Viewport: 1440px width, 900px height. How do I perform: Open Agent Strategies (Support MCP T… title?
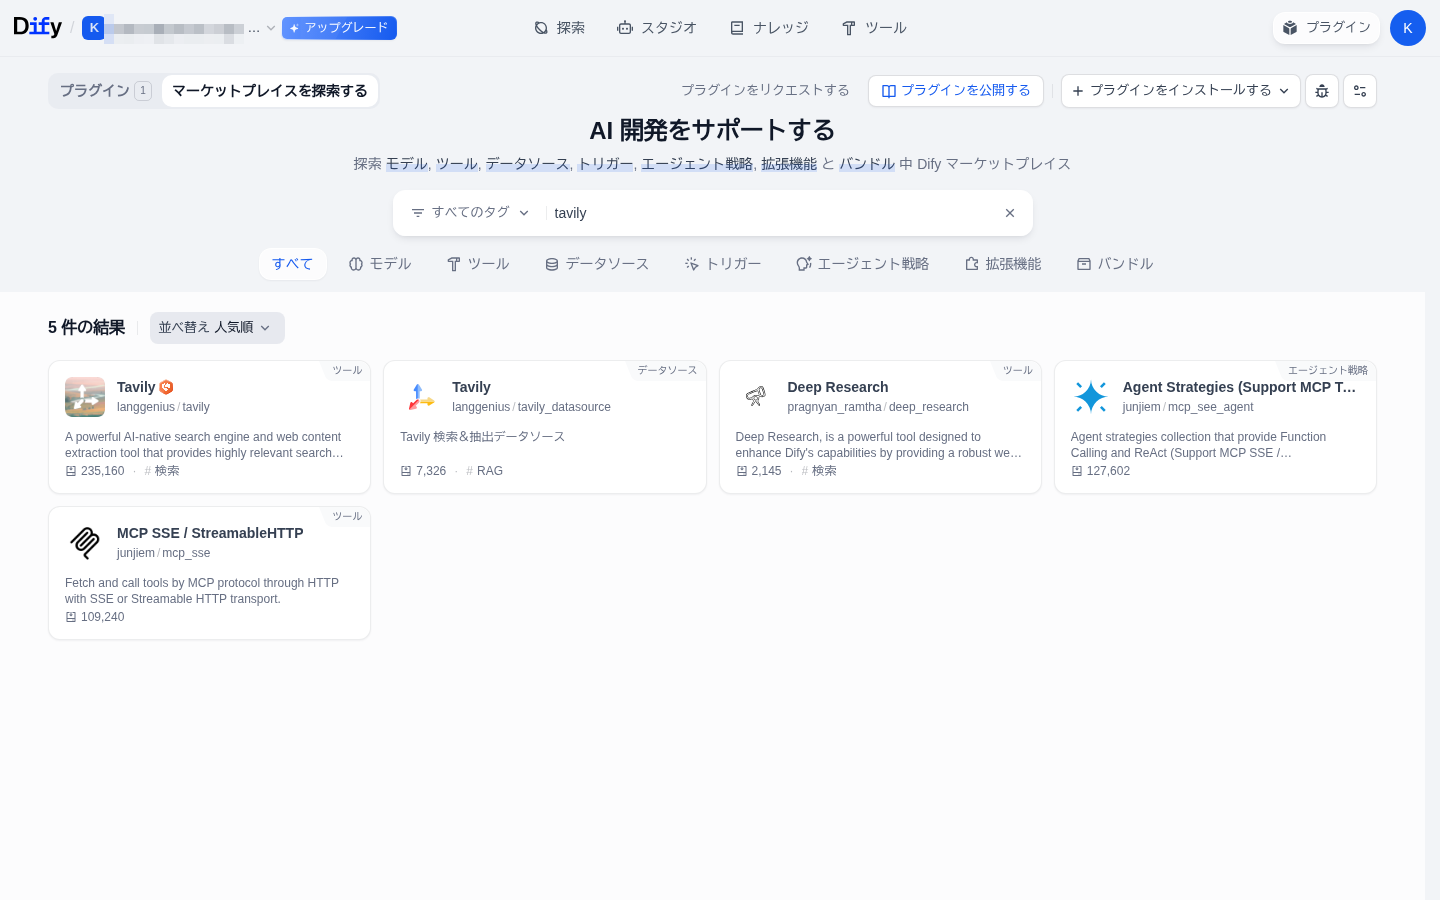[x=1240, y=387]
